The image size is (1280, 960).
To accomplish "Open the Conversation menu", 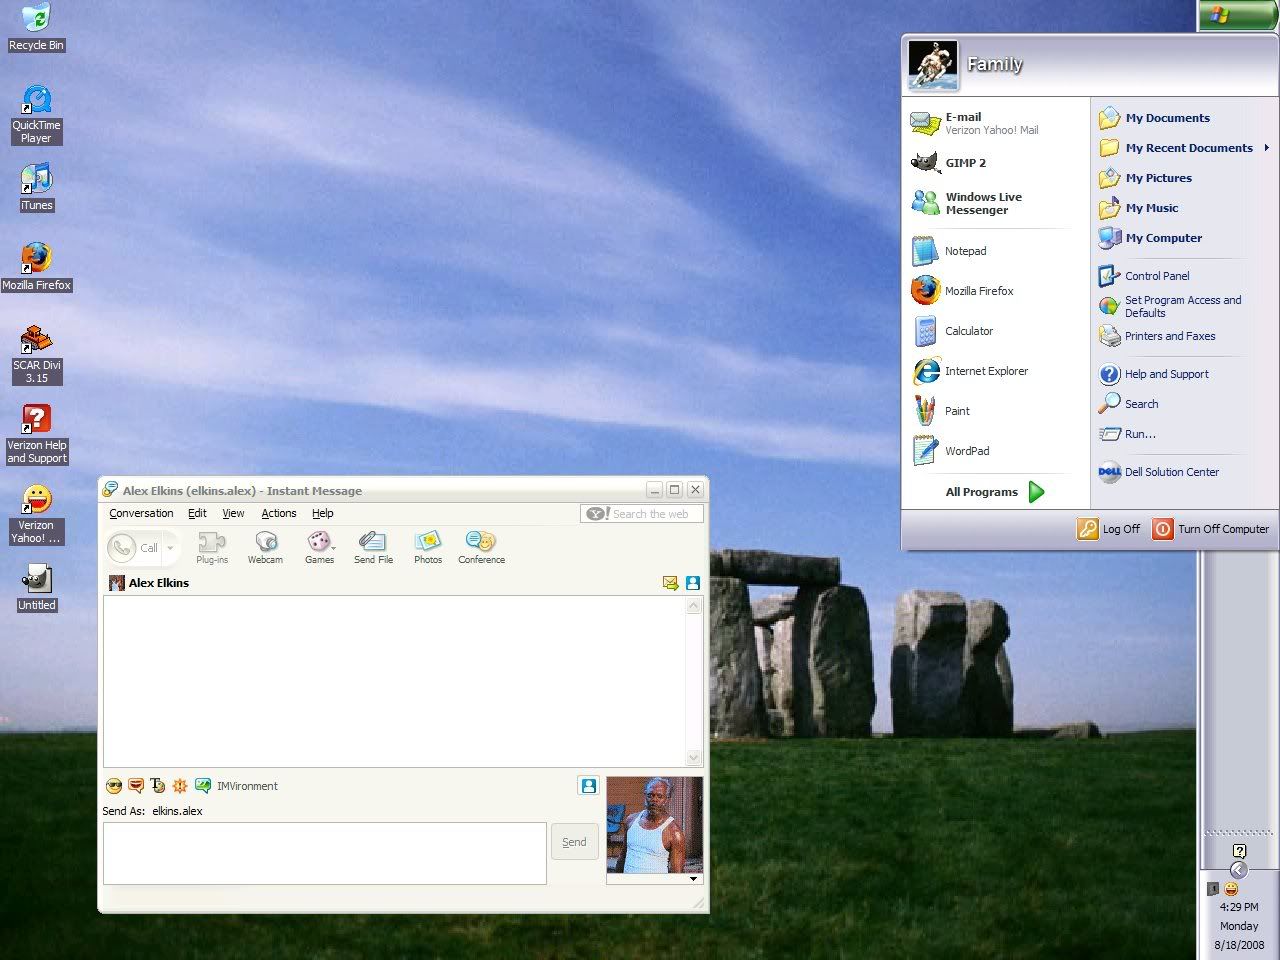I will 141,513.
